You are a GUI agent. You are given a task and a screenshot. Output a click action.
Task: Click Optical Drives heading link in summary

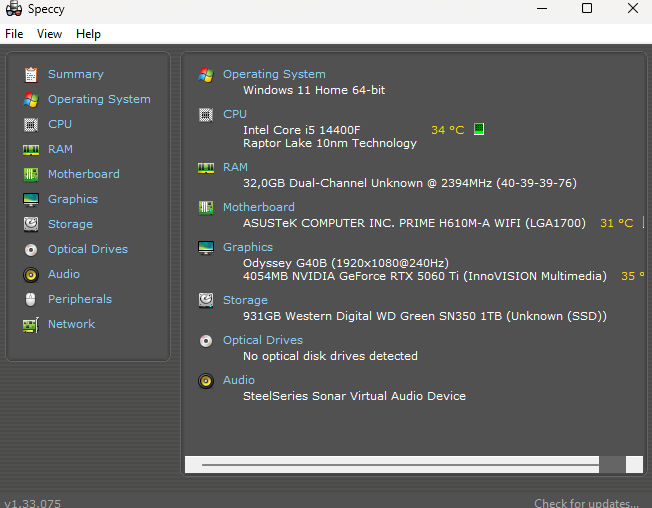(263, 340)
